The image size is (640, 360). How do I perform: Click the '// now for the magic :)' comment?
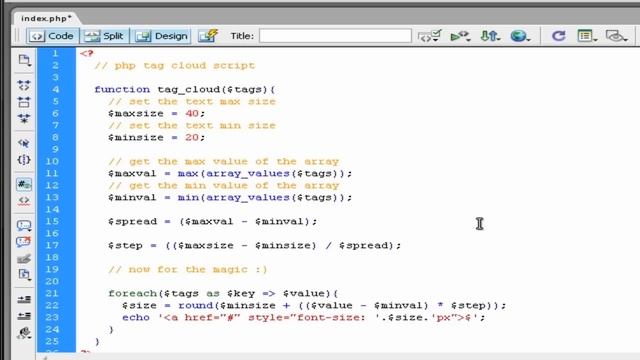point(188,270)
